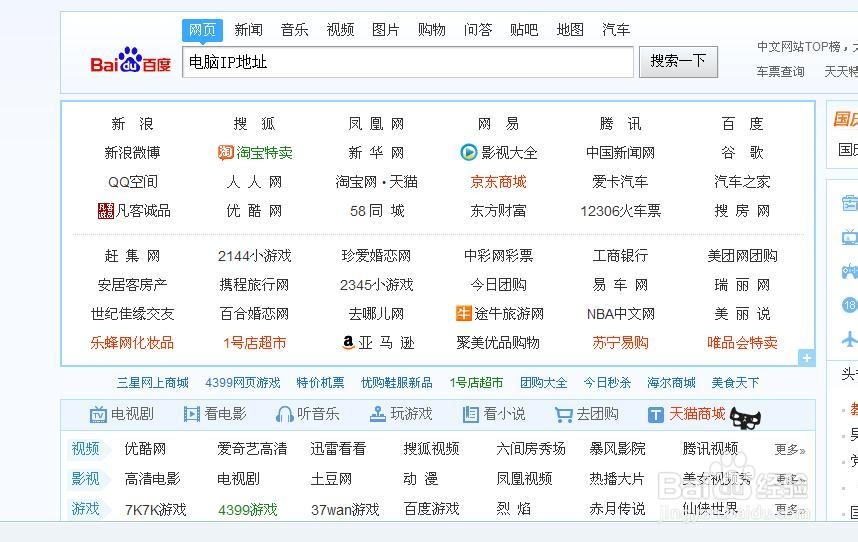Open the 12306火车票 link
Image resolution: width=858 pixels, height=542 pixels.
[621, 211]
